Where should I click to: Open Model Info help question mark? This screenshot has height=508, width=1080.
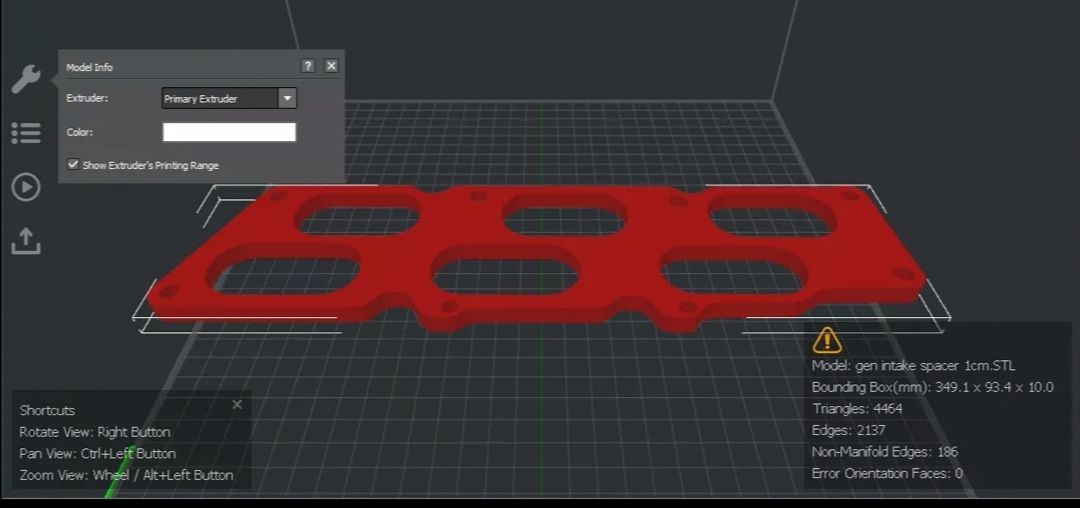pyautogui.click(x=308, y=65)
